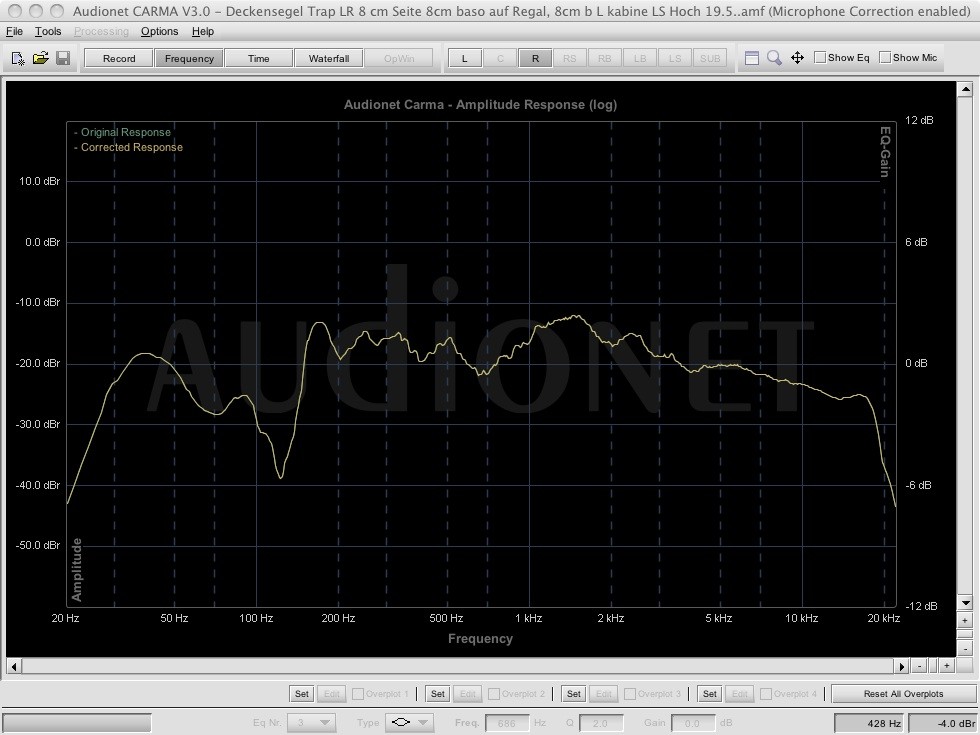Image resolution: width=980 pixels, height=735 pixels.
Task: Toggle the L channel button
Action: pos(464,58)
